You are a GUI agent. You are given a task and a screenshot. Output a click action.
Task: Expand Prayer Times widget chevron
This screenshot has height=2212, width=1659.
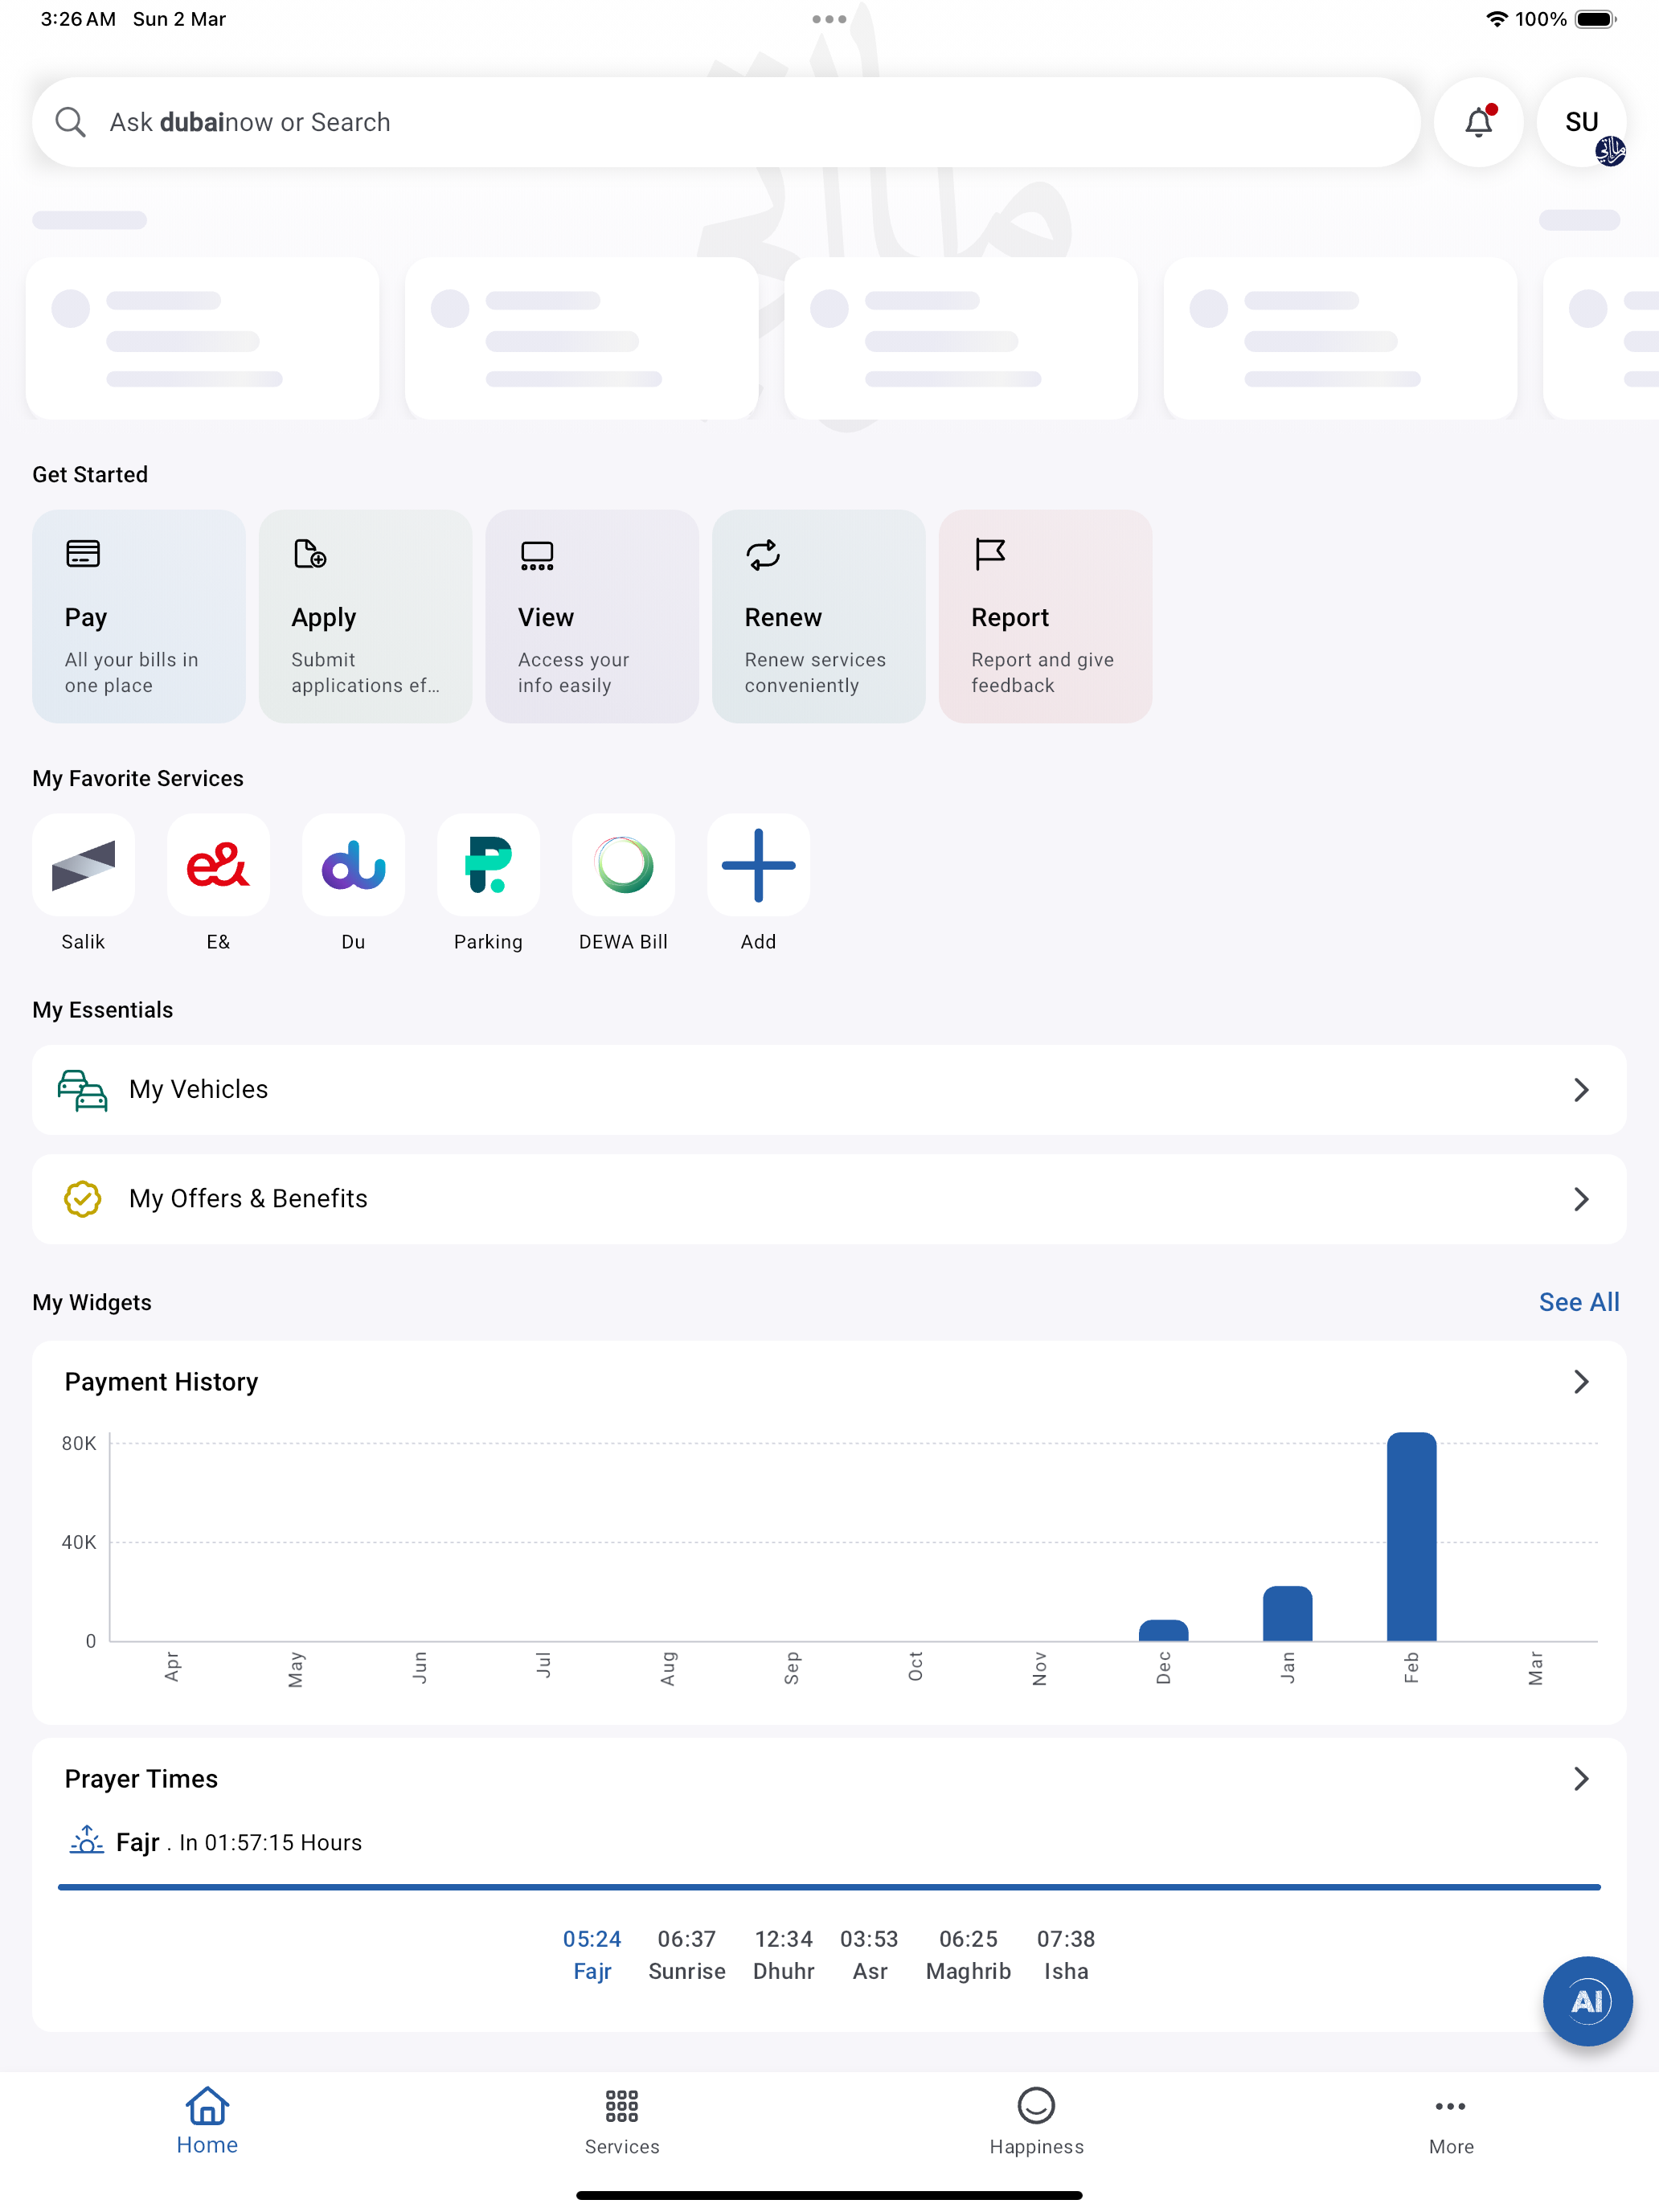1581,1778
